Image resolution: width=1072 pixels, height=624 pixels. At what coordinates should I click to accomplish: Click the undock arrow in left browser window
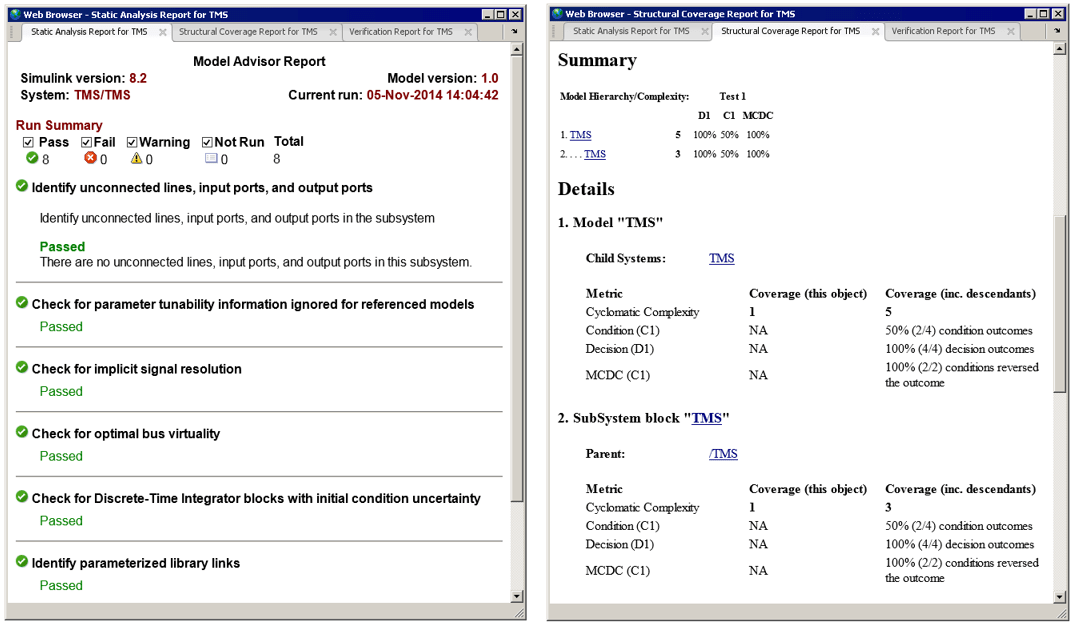(515, 32)
